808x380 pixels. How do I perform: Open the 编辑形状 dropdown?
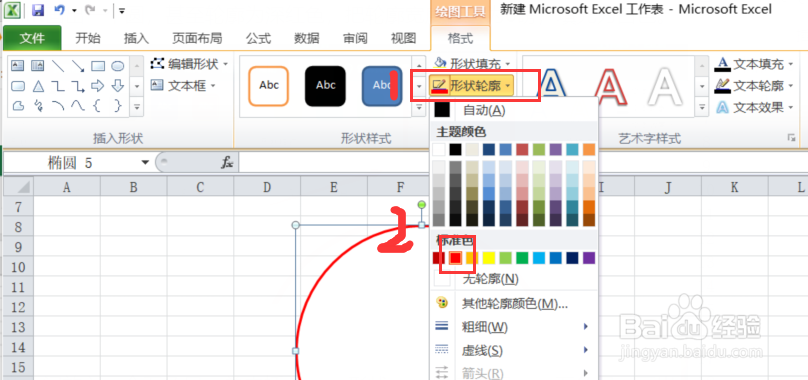pos(189,64)
